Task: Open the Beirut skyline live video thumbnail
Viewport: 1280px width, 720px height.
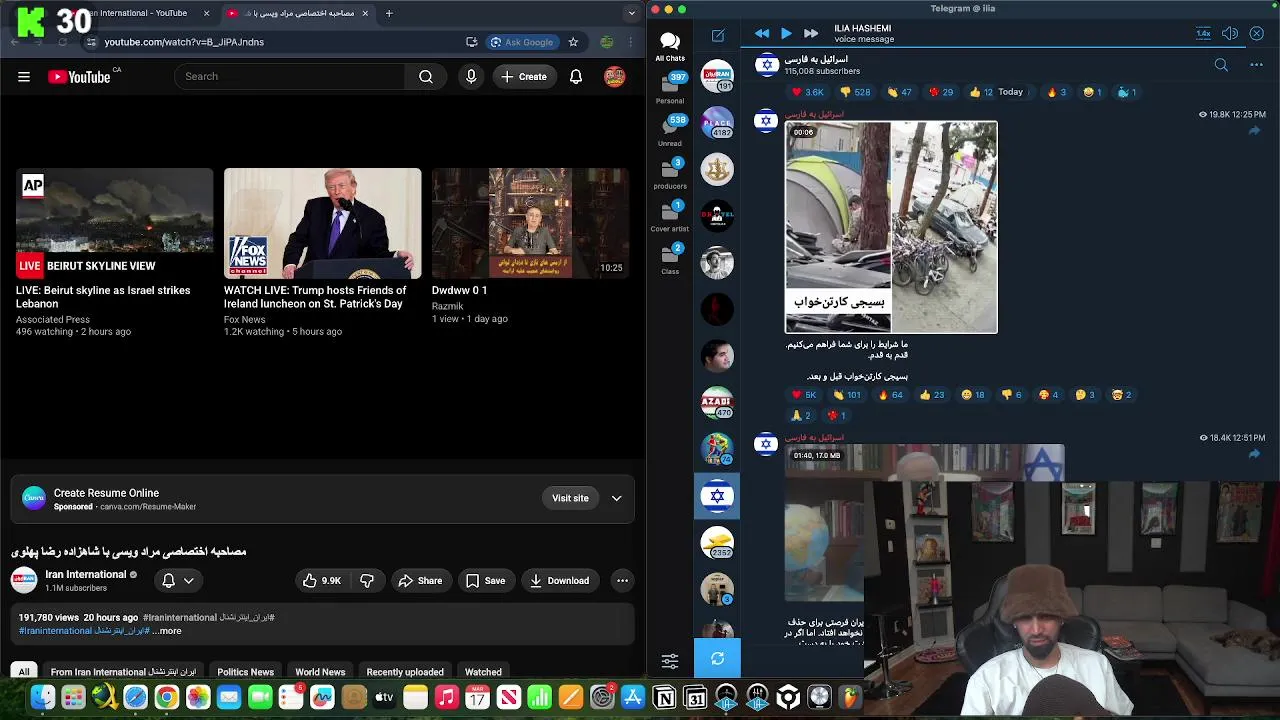Action: click(x=114, y=223)
